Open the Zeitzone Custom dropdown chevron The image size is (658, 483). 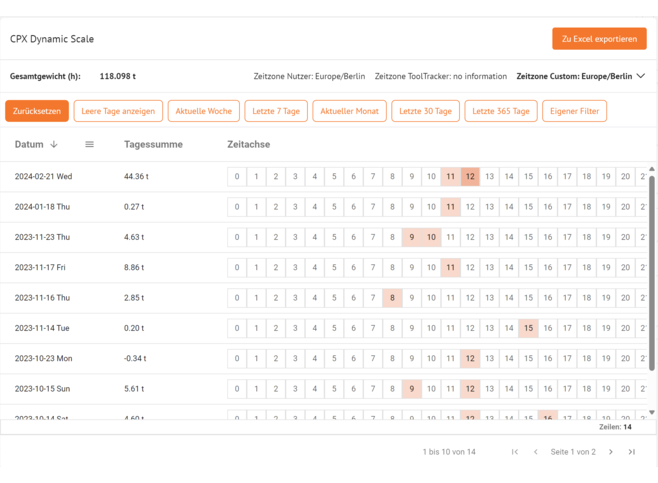pos(640,76)
